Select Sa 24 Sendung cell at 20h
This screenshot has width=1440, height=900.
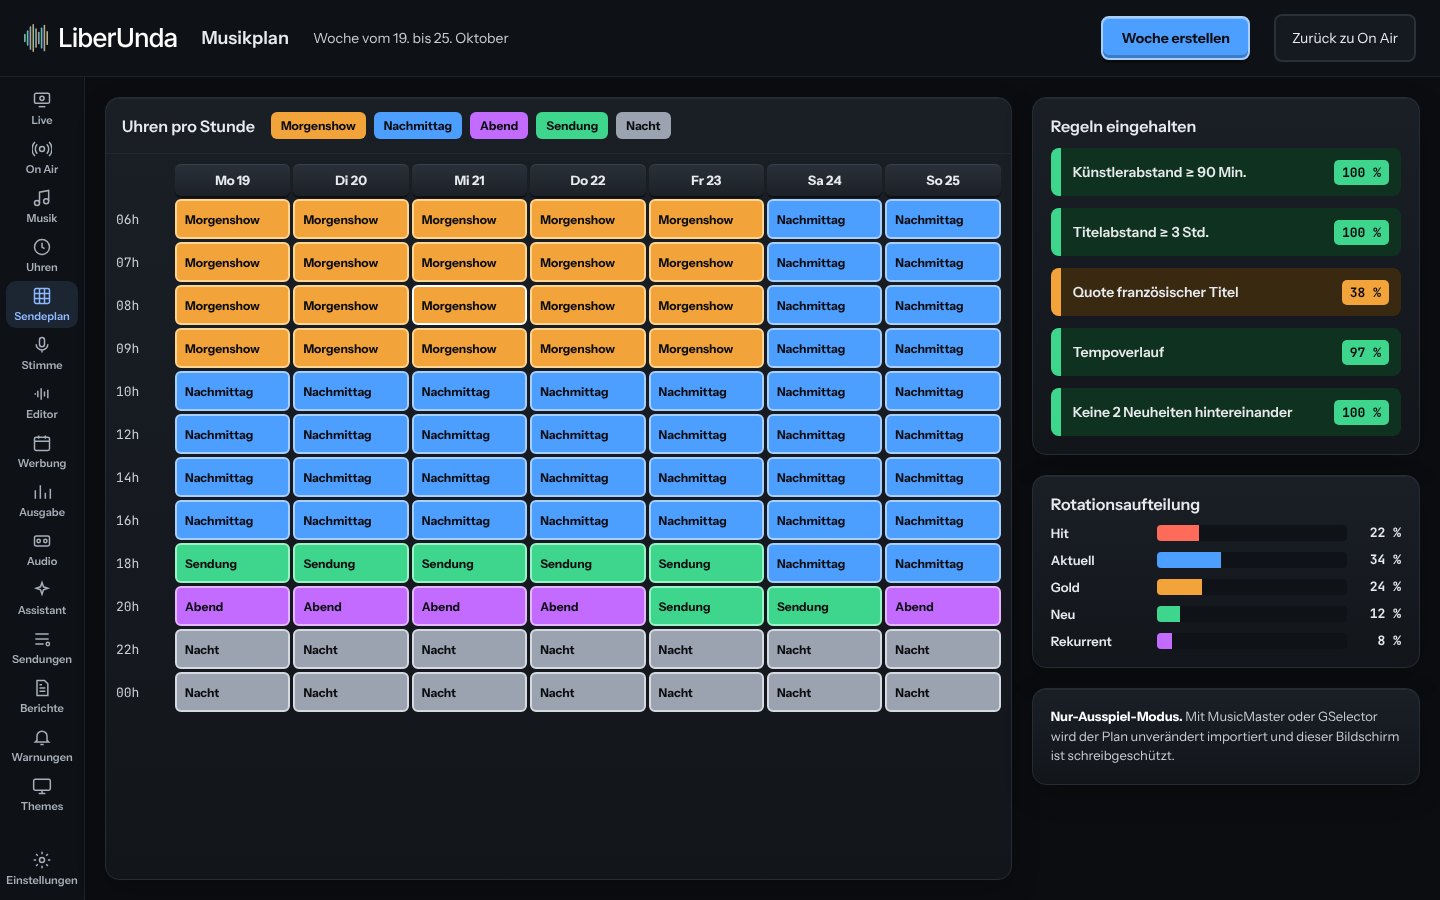click(824, 606)
